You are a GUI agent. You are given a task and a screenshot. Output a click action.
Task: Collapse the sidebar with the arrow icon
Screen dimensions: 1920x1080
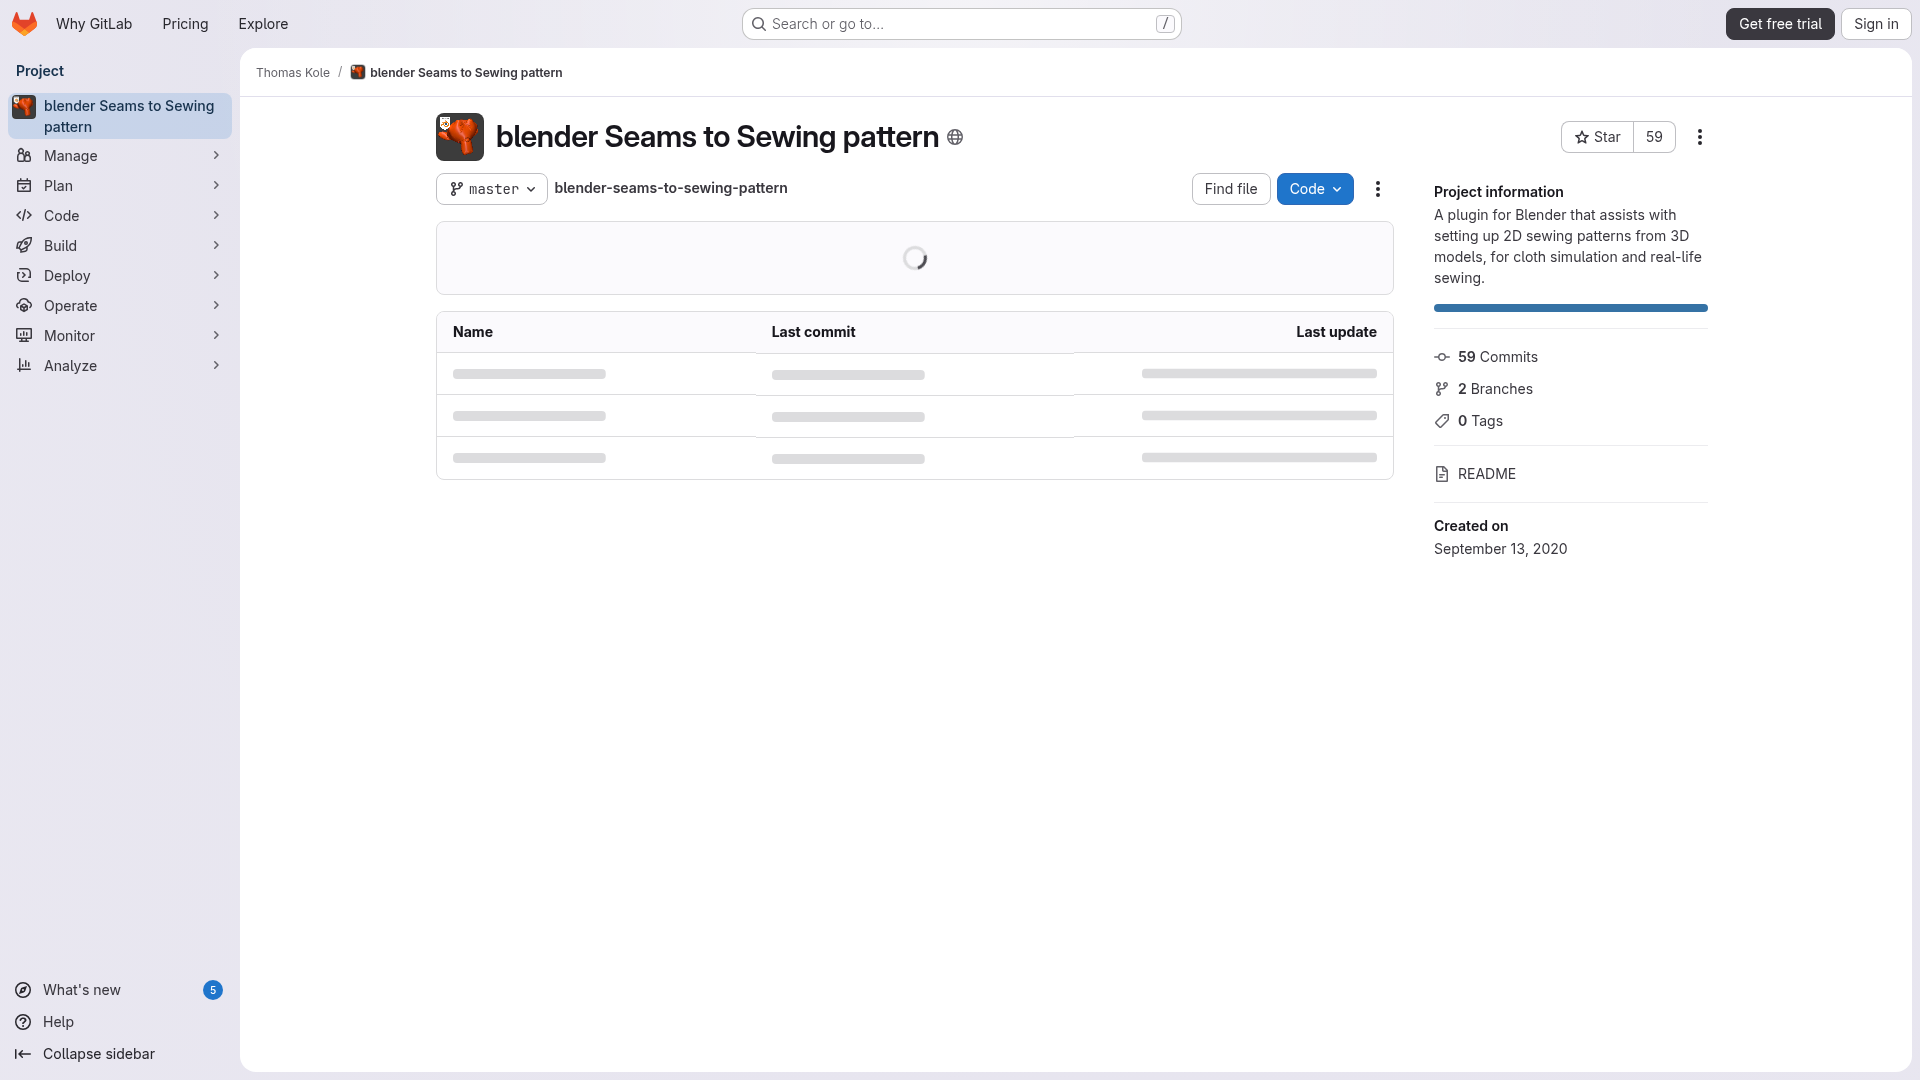click(23, 1054)
